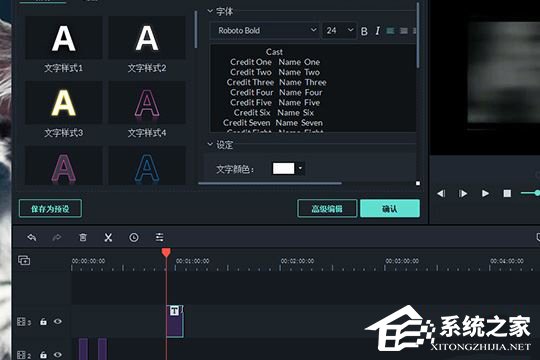Toggle lock on track 3
The height and width of the screenshot is (360, 540).
(x=43, y=322)
